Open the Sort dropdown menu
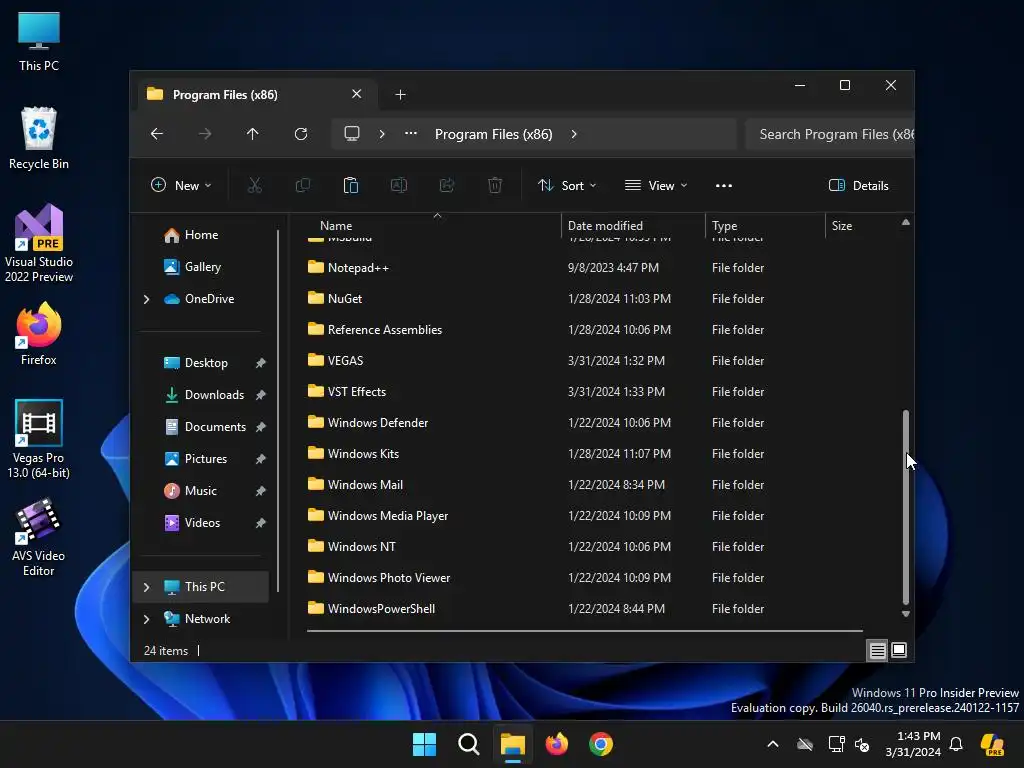The image size is (1024, 768). click(567, 185)
